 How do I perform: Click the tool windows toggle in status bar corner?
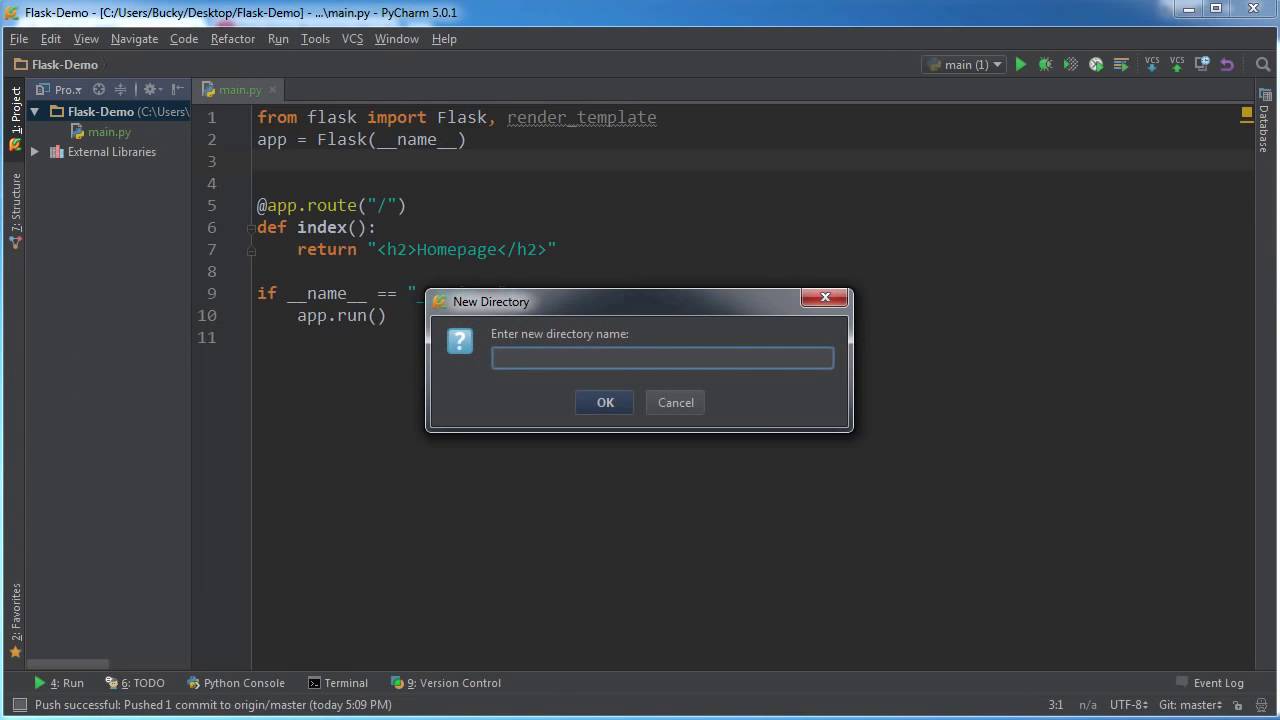click(19, 705)
